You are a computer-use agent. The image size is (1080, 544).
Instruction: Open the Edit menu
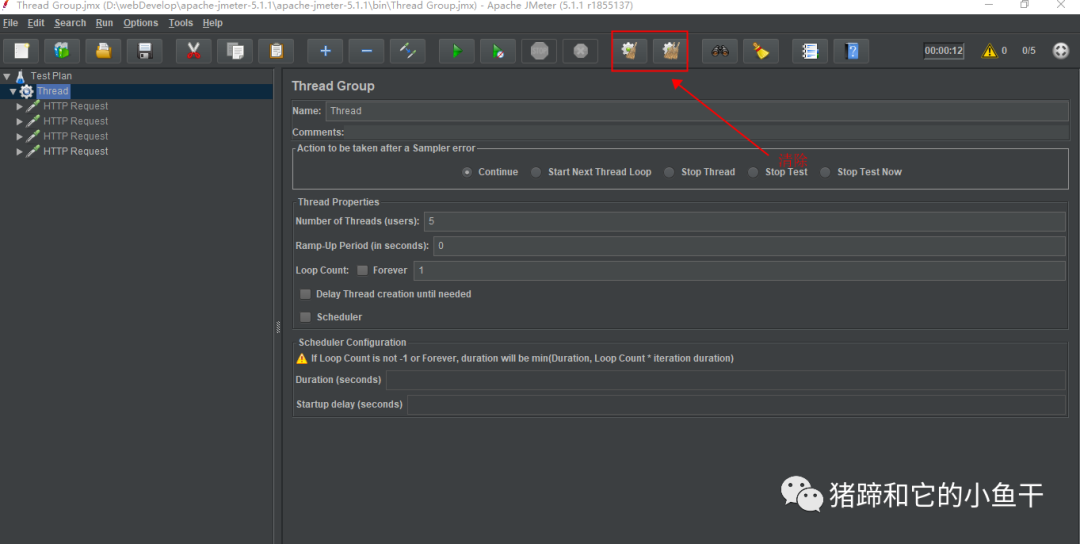click(x=36, y=23)
